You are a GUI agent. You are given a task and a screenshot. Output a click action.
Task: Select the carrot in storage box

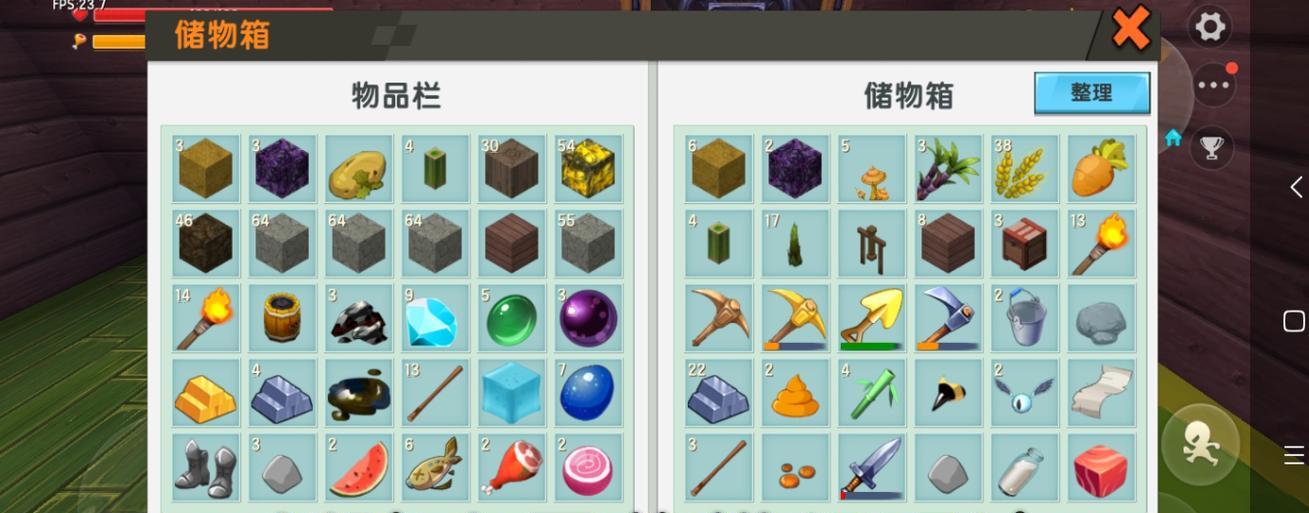tap(1101, 169)
